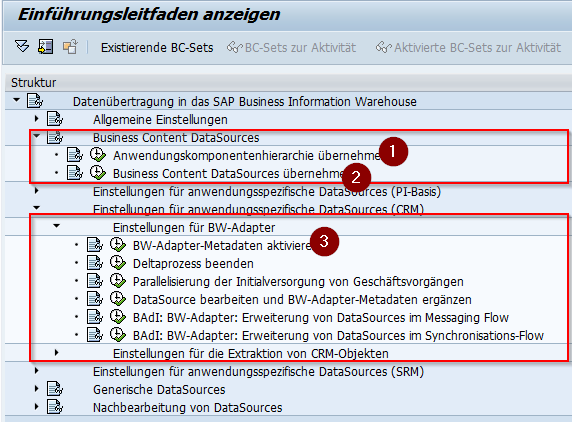Click the change log toolbar icon
572x422 pixels.
click(x=70, y=47)
